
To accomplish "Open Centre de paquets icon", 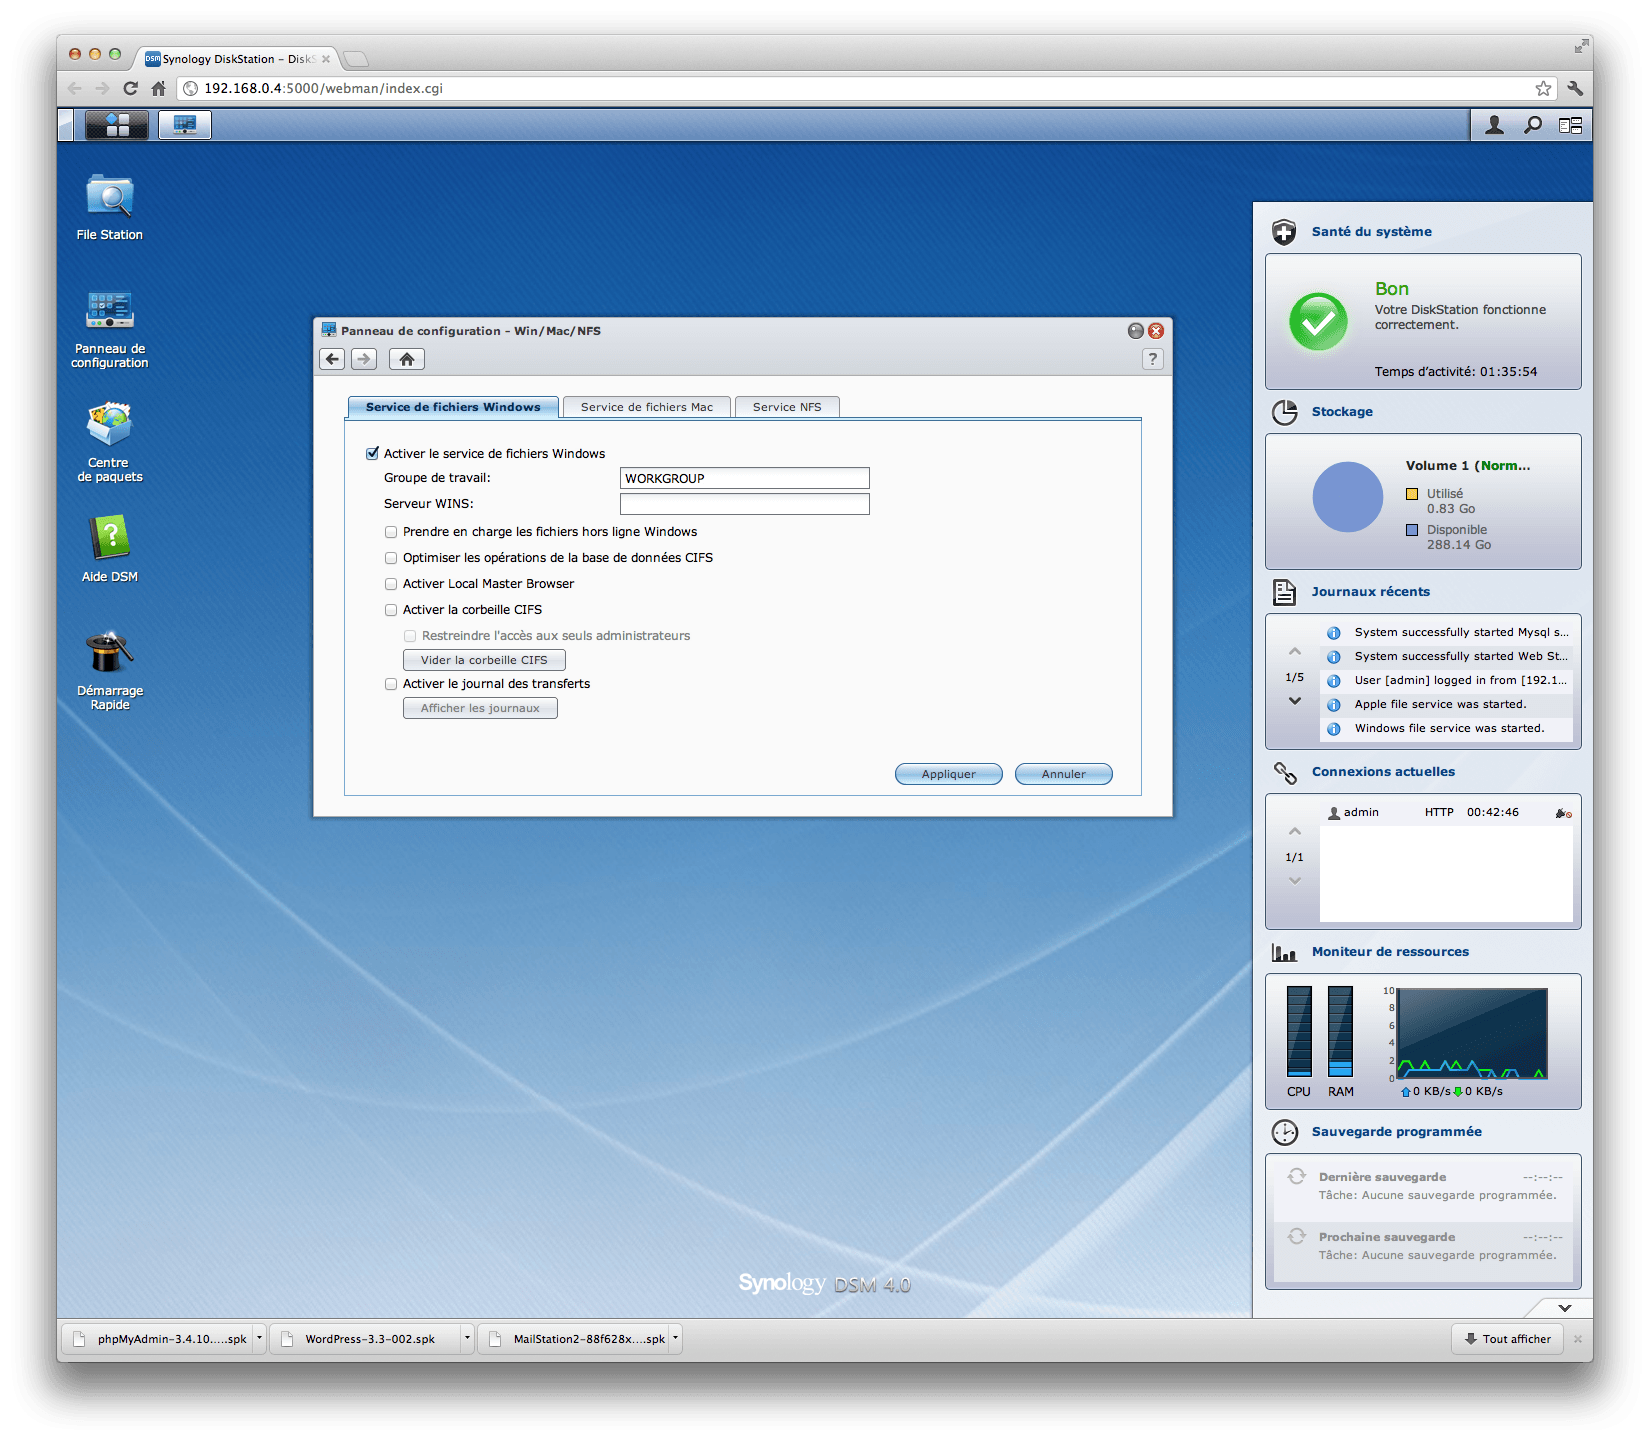I will tap(109, 426).
